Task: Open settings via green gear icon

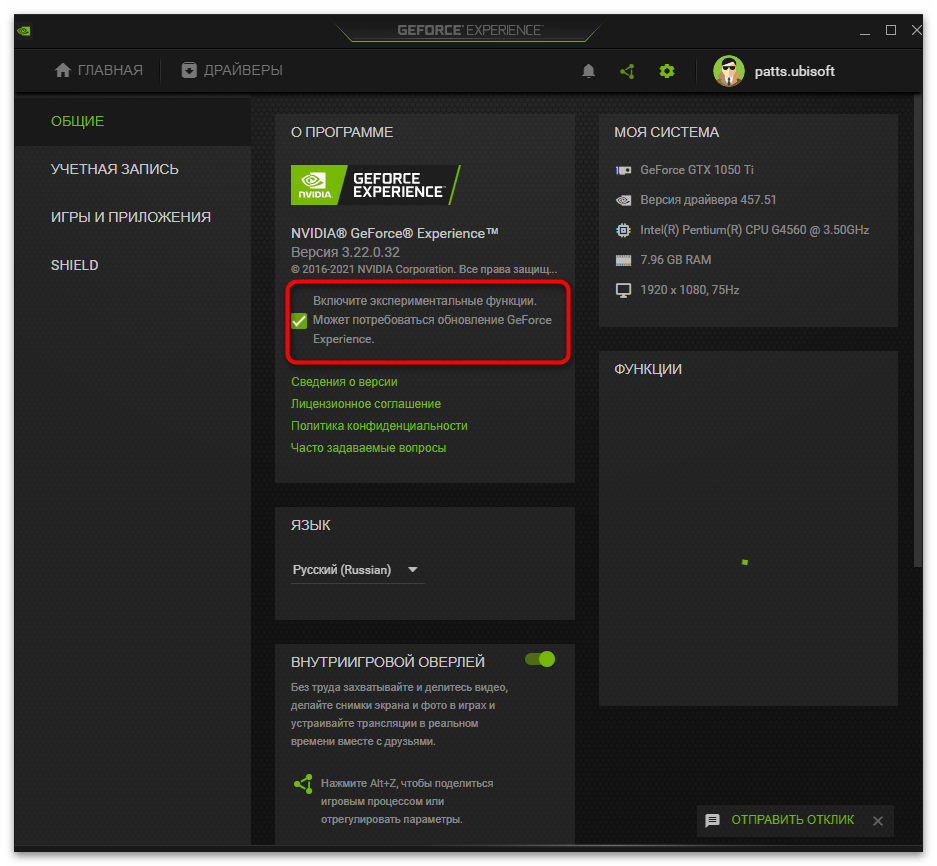Action: pyautogui.click(x=667, y=71)
